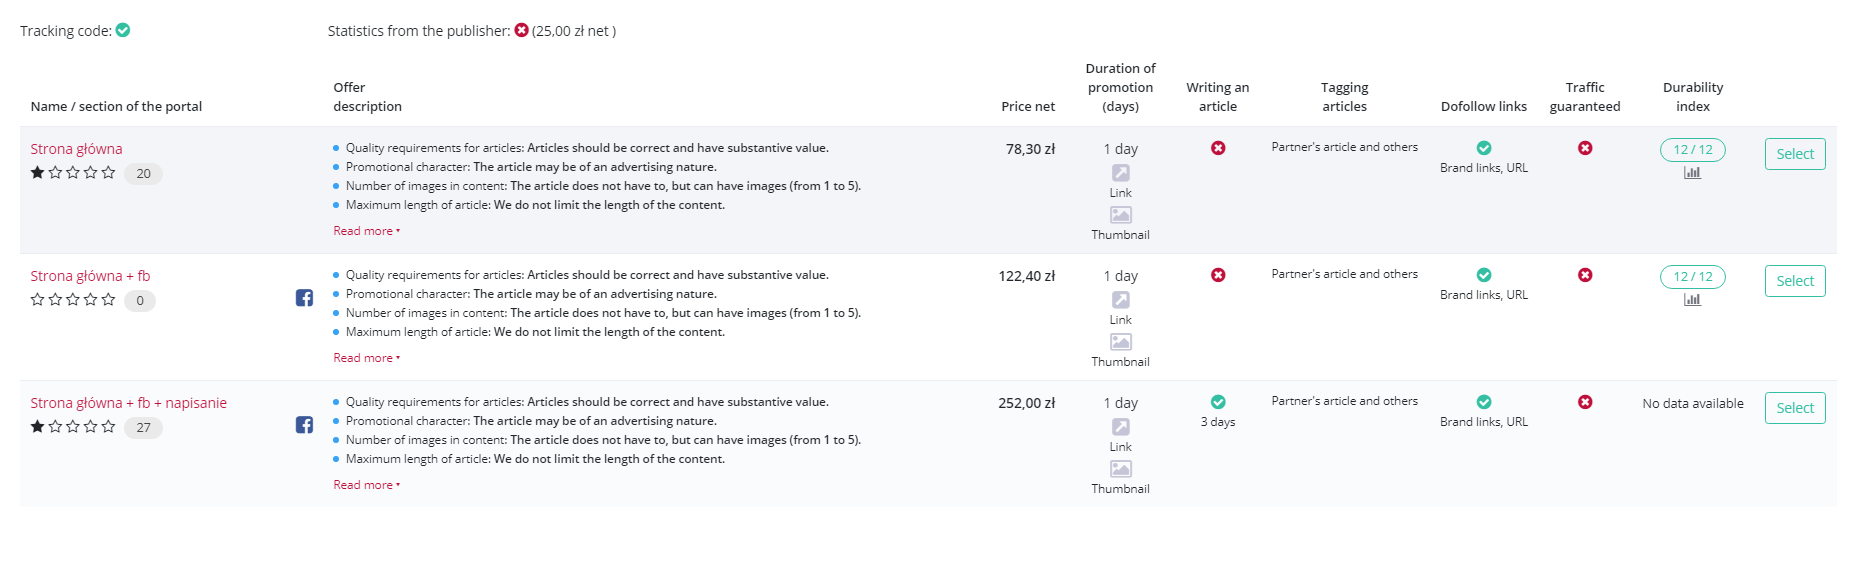The width and height of the screenshot is (1858, 562).
Task: Click red Traffic guaranteed cross in first row
Action: pyautogui.click(x=1585, y=148)
